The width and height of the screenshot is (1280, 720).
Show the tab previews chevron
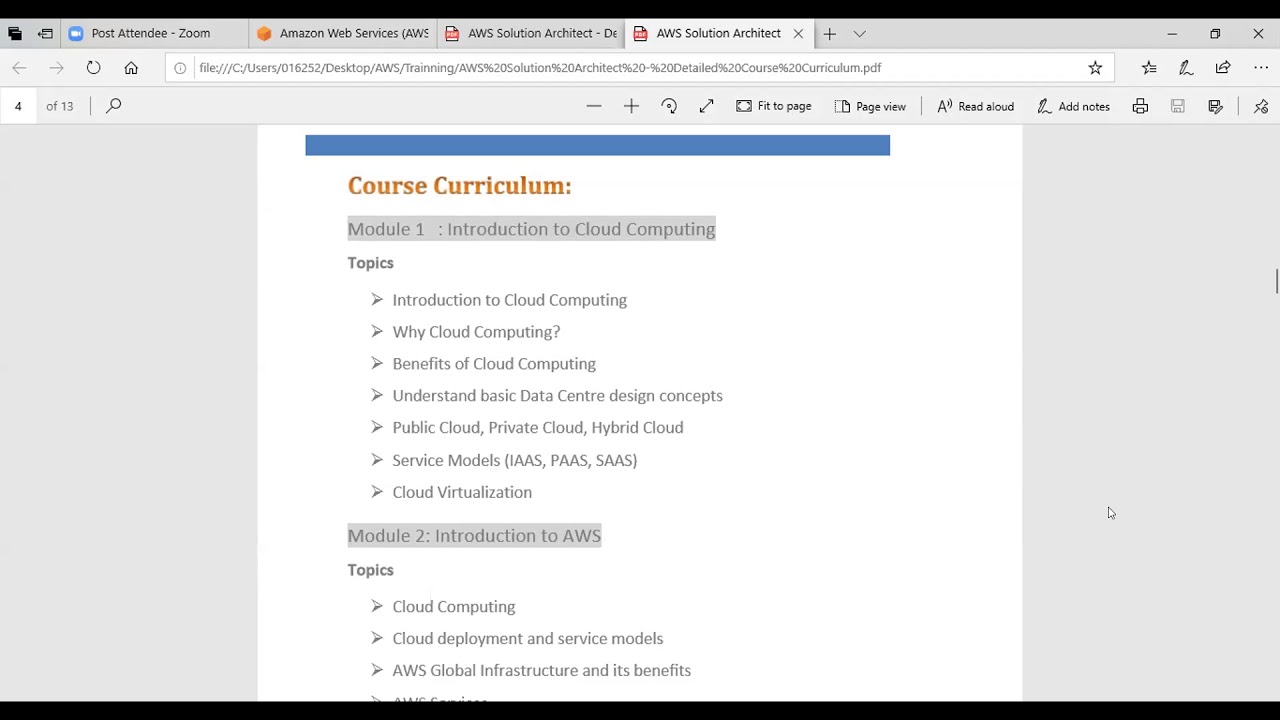click(x=859, y=34)
